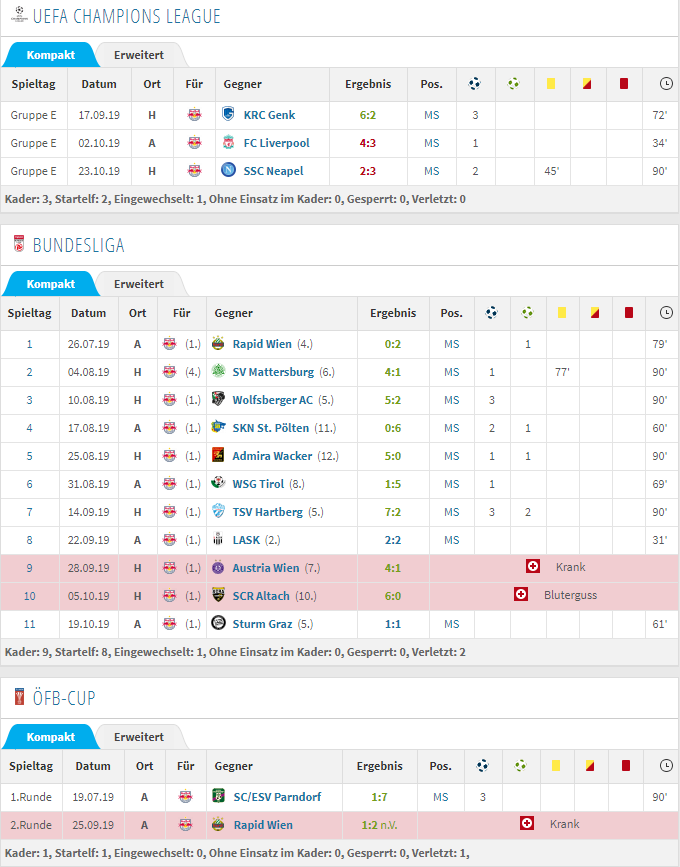
Task: Switch to the Erweitert tab under ÖFB-Cup
Action: pos(139,737)
